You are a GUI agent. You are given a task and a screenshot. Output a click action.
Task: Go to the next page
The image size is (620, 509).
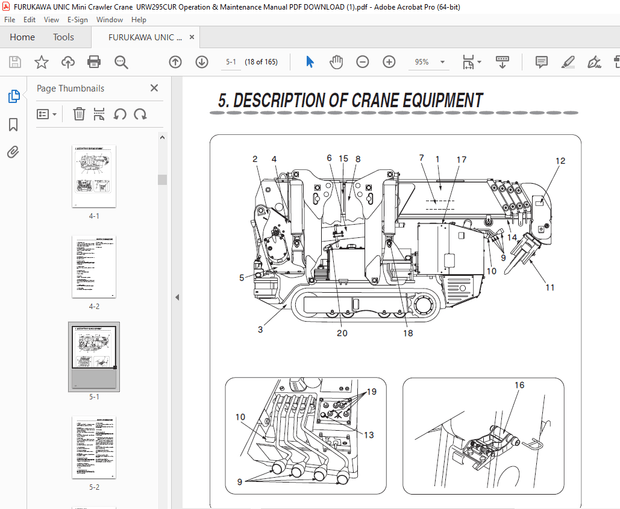(202, 62)
